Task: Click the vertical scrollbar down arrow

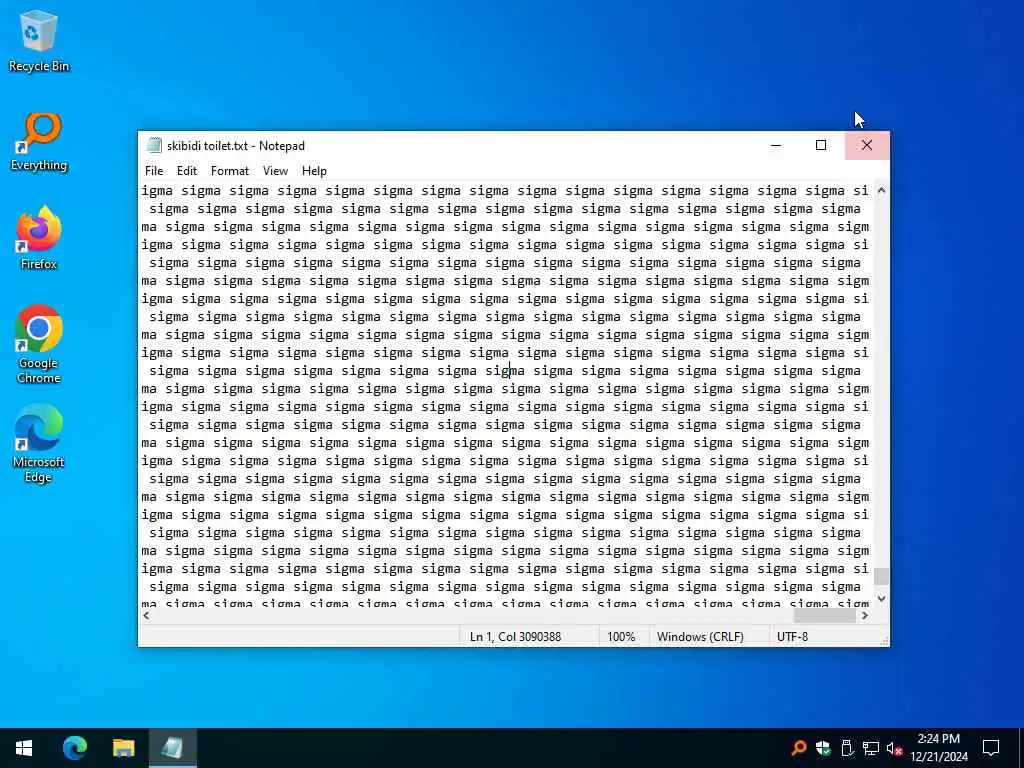Action: 881,598
